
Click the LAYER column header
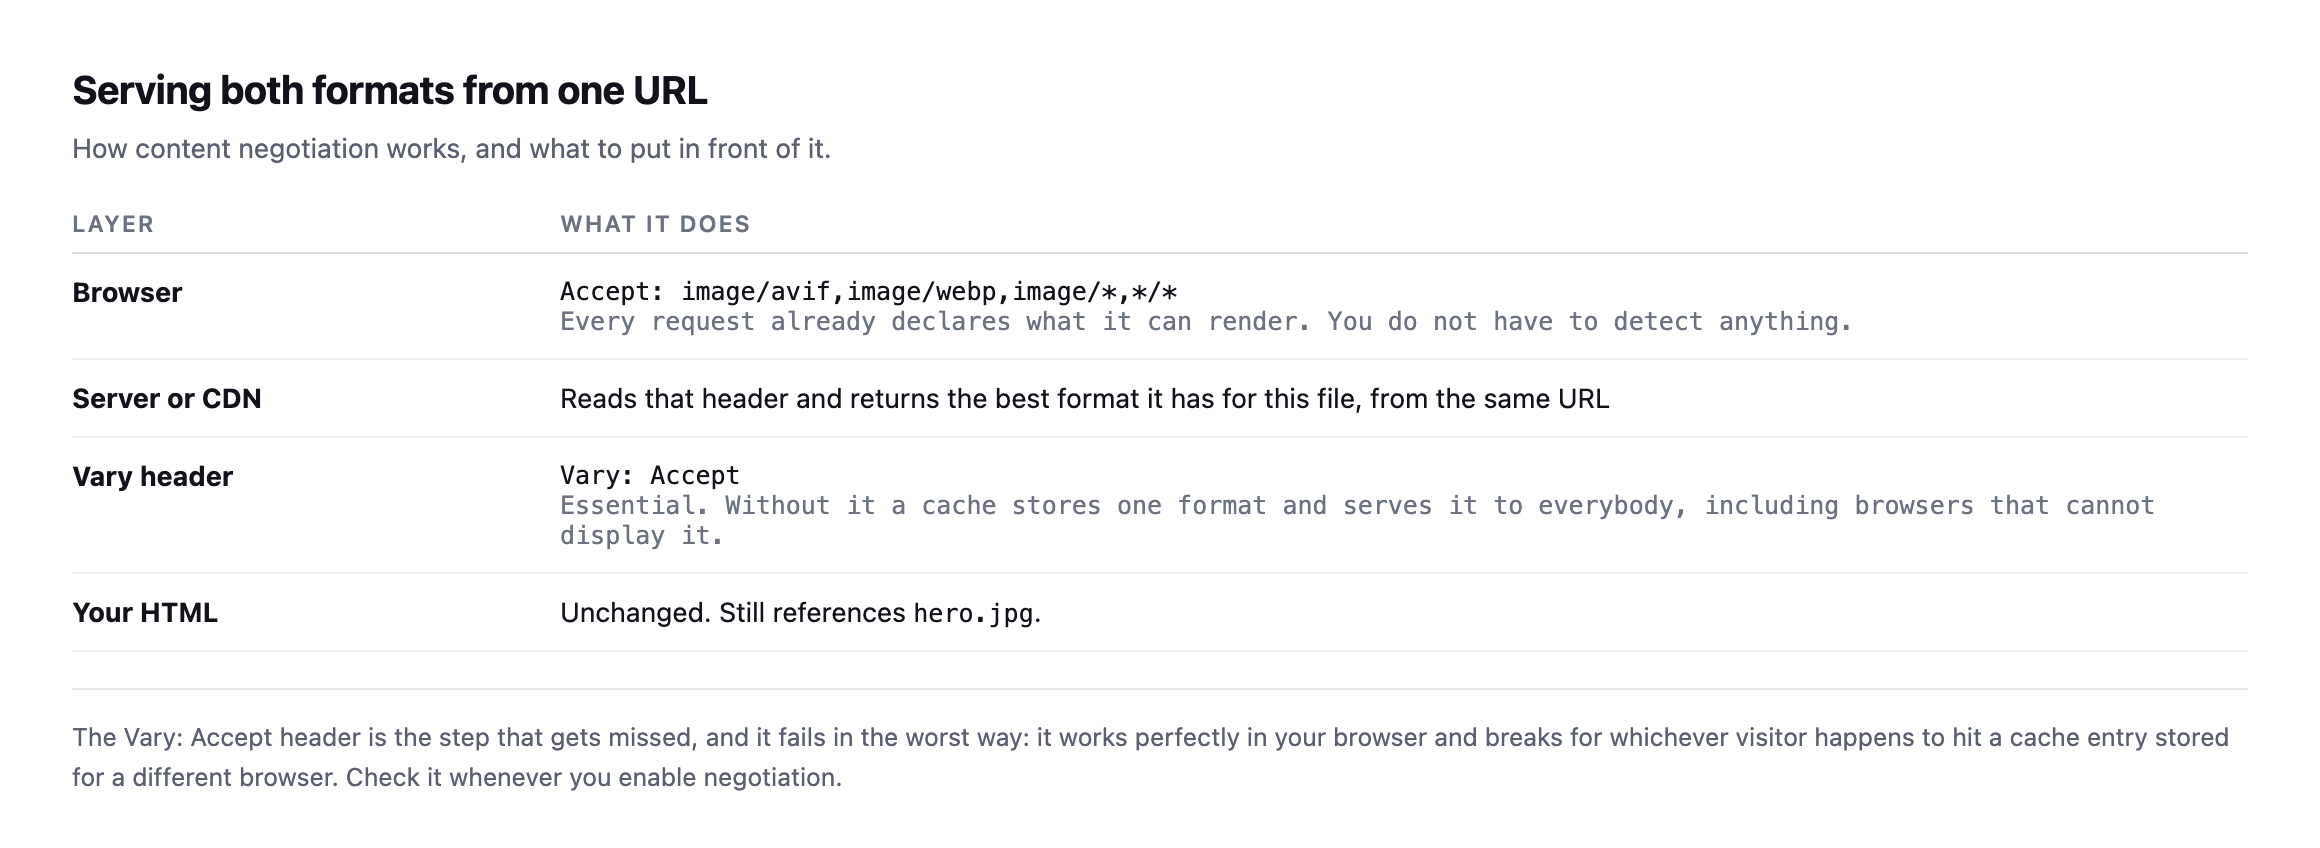click(x=113, y=224)
